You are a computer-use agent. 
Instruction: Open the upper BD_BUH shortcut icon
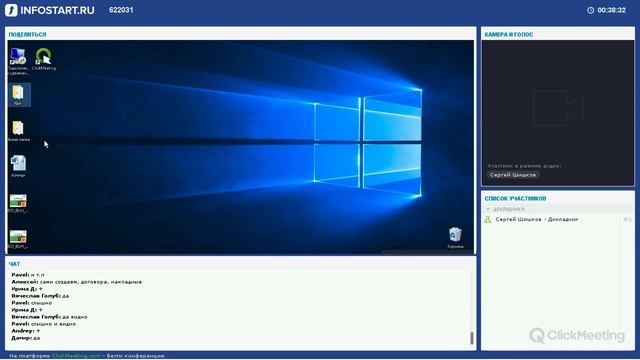click(x=18, y=203)
